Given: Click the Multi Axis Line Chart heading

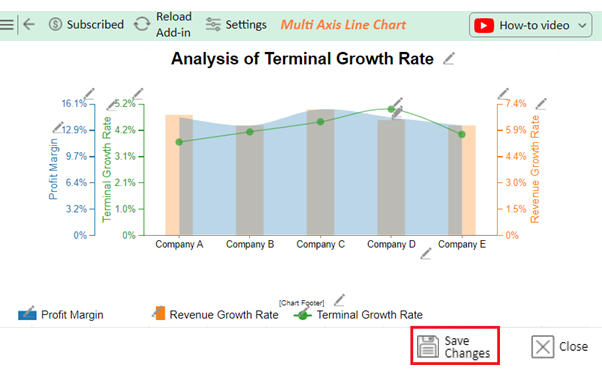Looking at the screenshot, I should tap(343, 25).
